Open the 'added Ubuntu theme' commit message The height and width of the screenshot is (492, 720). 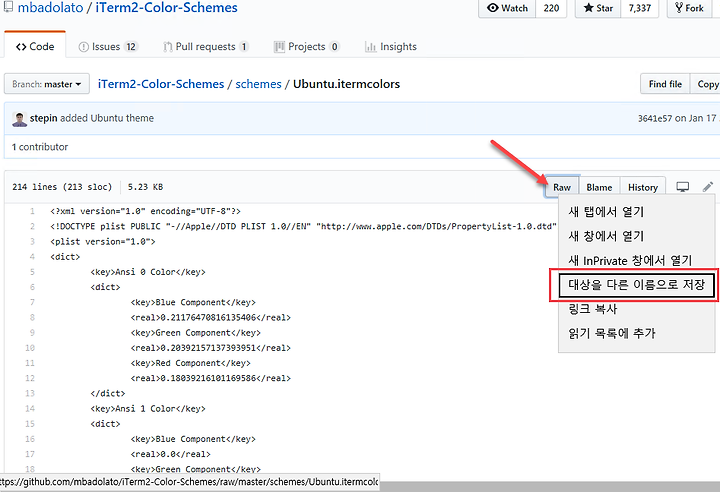click(107, 118)
